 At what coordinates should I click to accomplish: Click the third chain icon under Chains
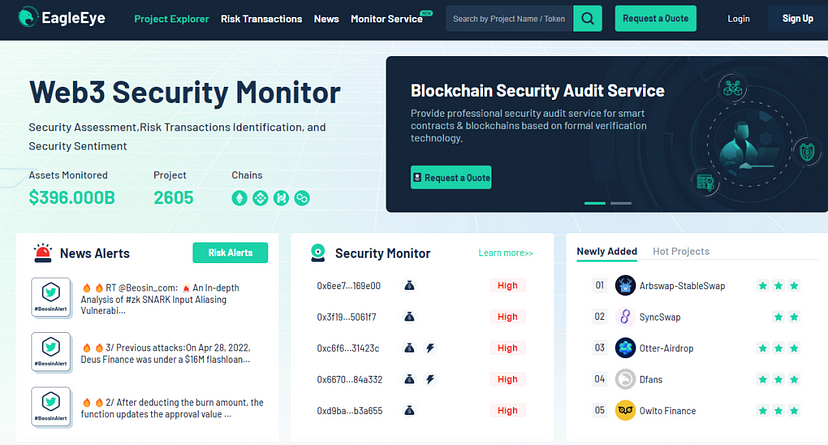(281, 198)
